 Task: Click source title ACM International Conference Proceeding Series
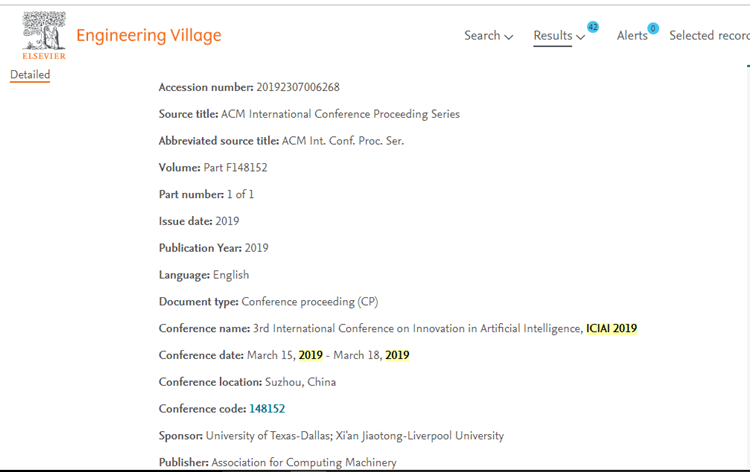[340, 114]
